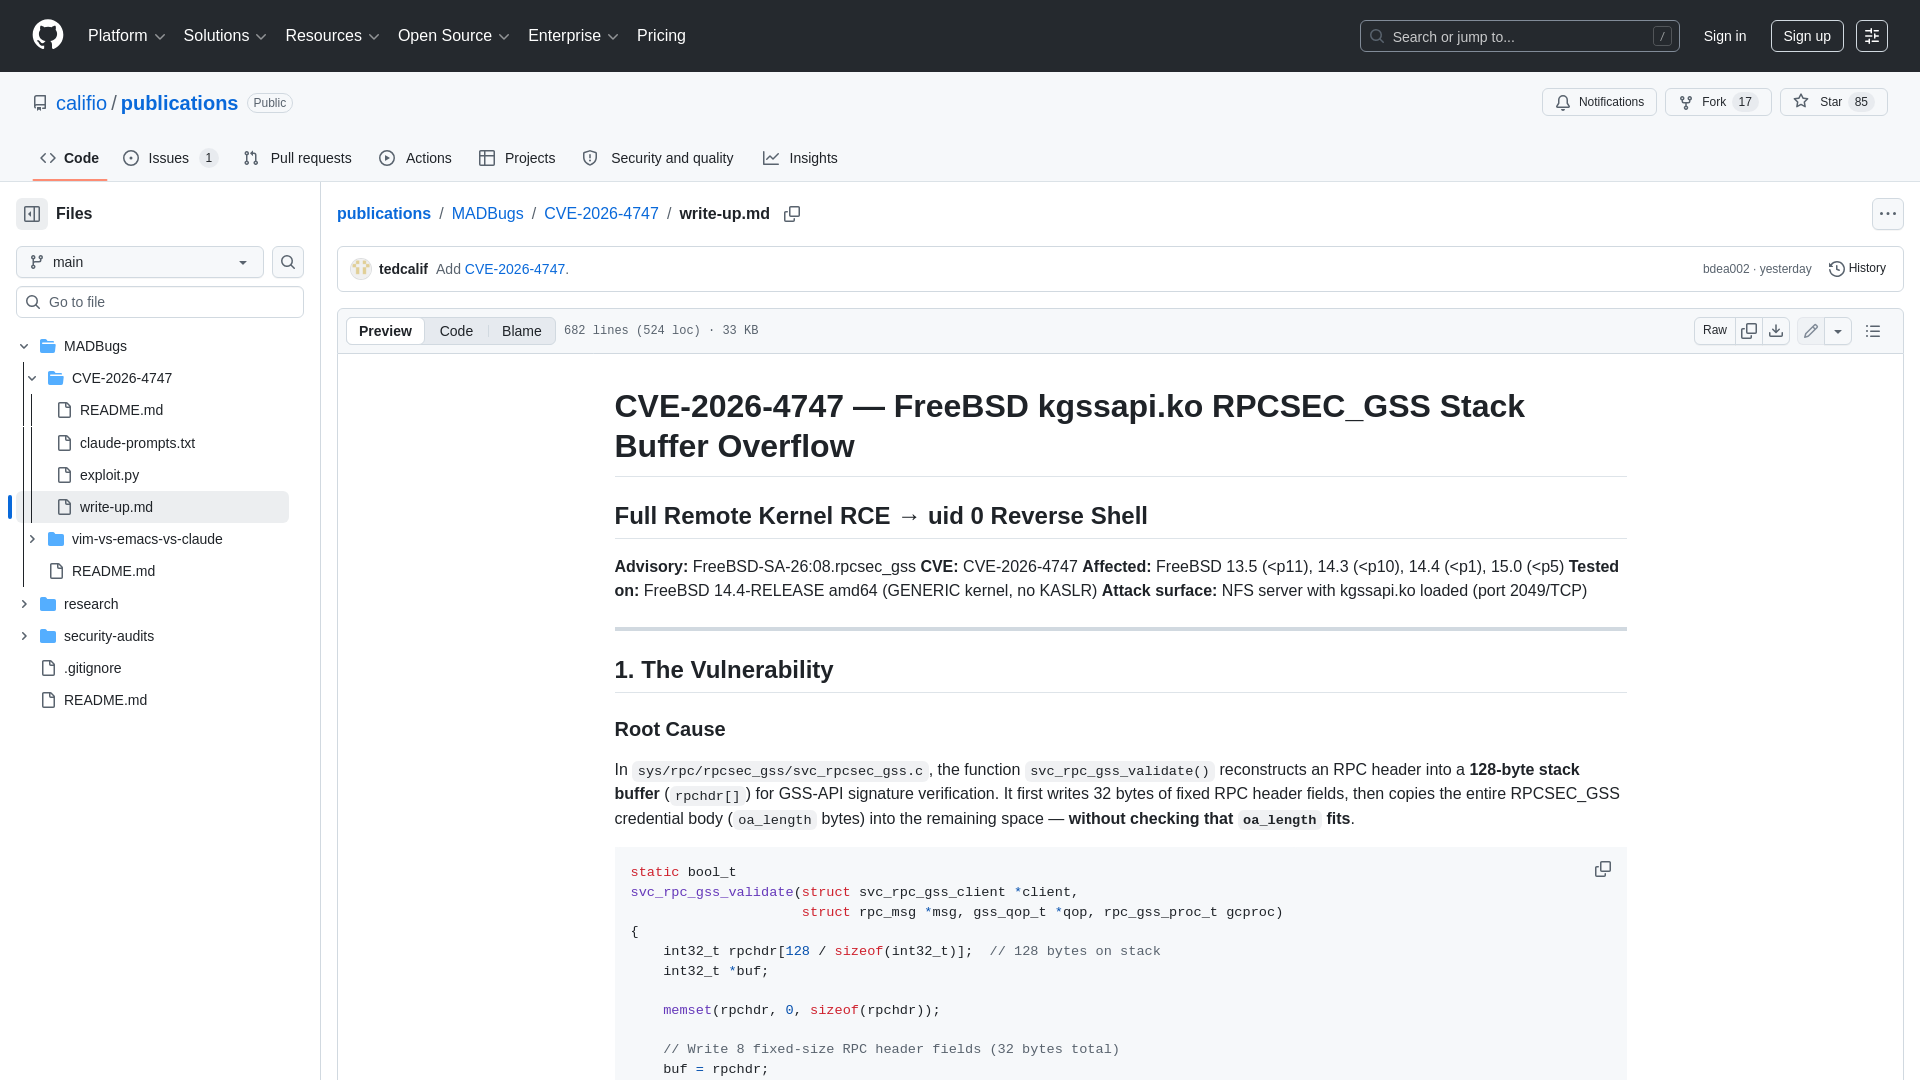
Task: Open the MADBugs breadcrumb link
Action: (x=487, y=213)
